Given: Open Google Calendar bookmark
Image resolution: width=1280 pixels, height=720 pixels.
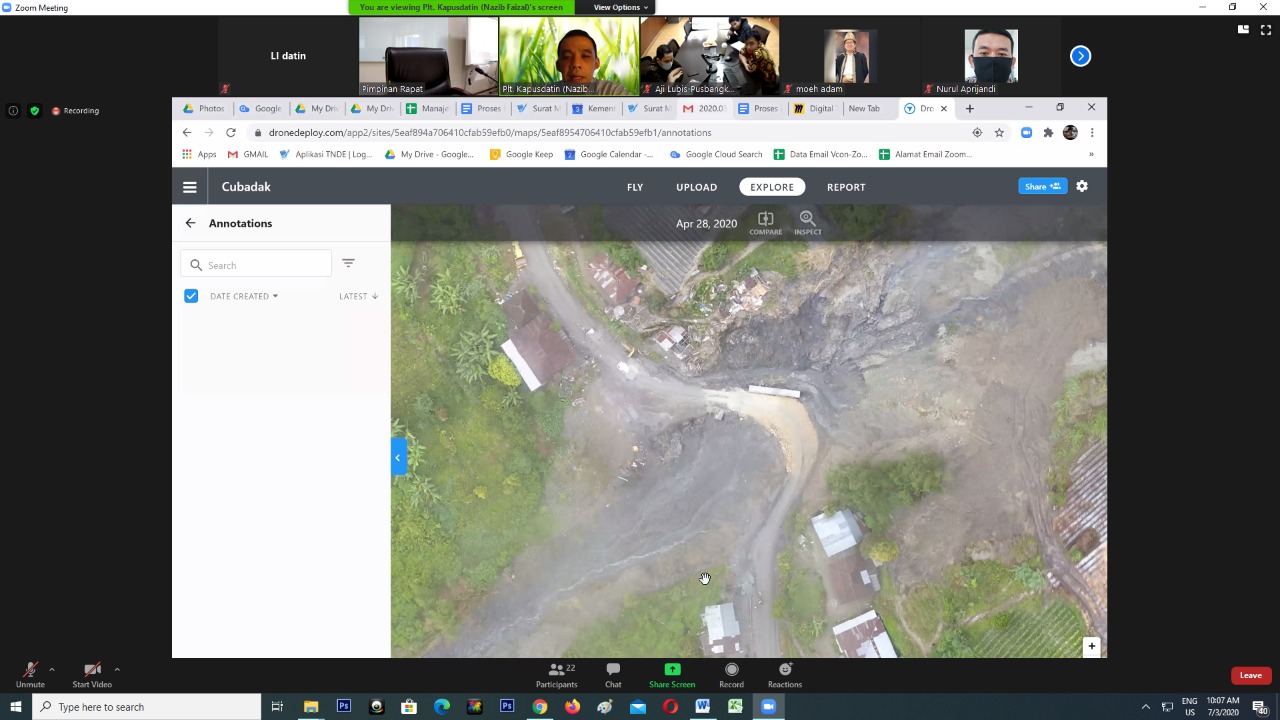Looking at the screenshot, I should click(609, 154).
